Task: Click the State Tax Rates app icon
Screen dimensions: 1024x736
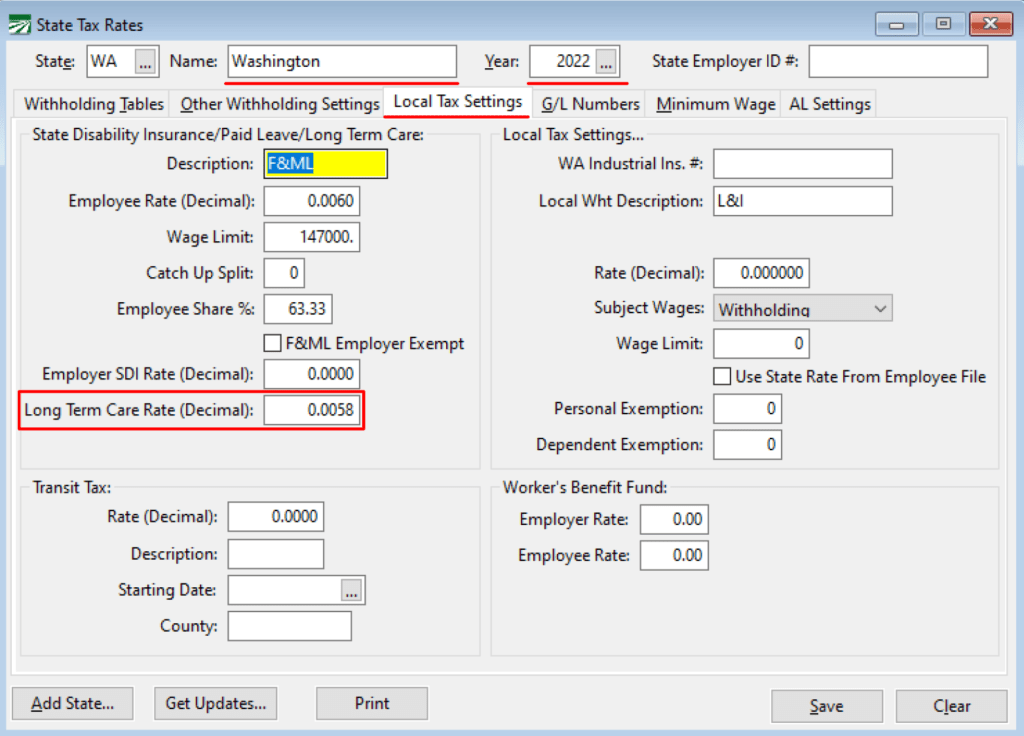Action: [20, 25]
